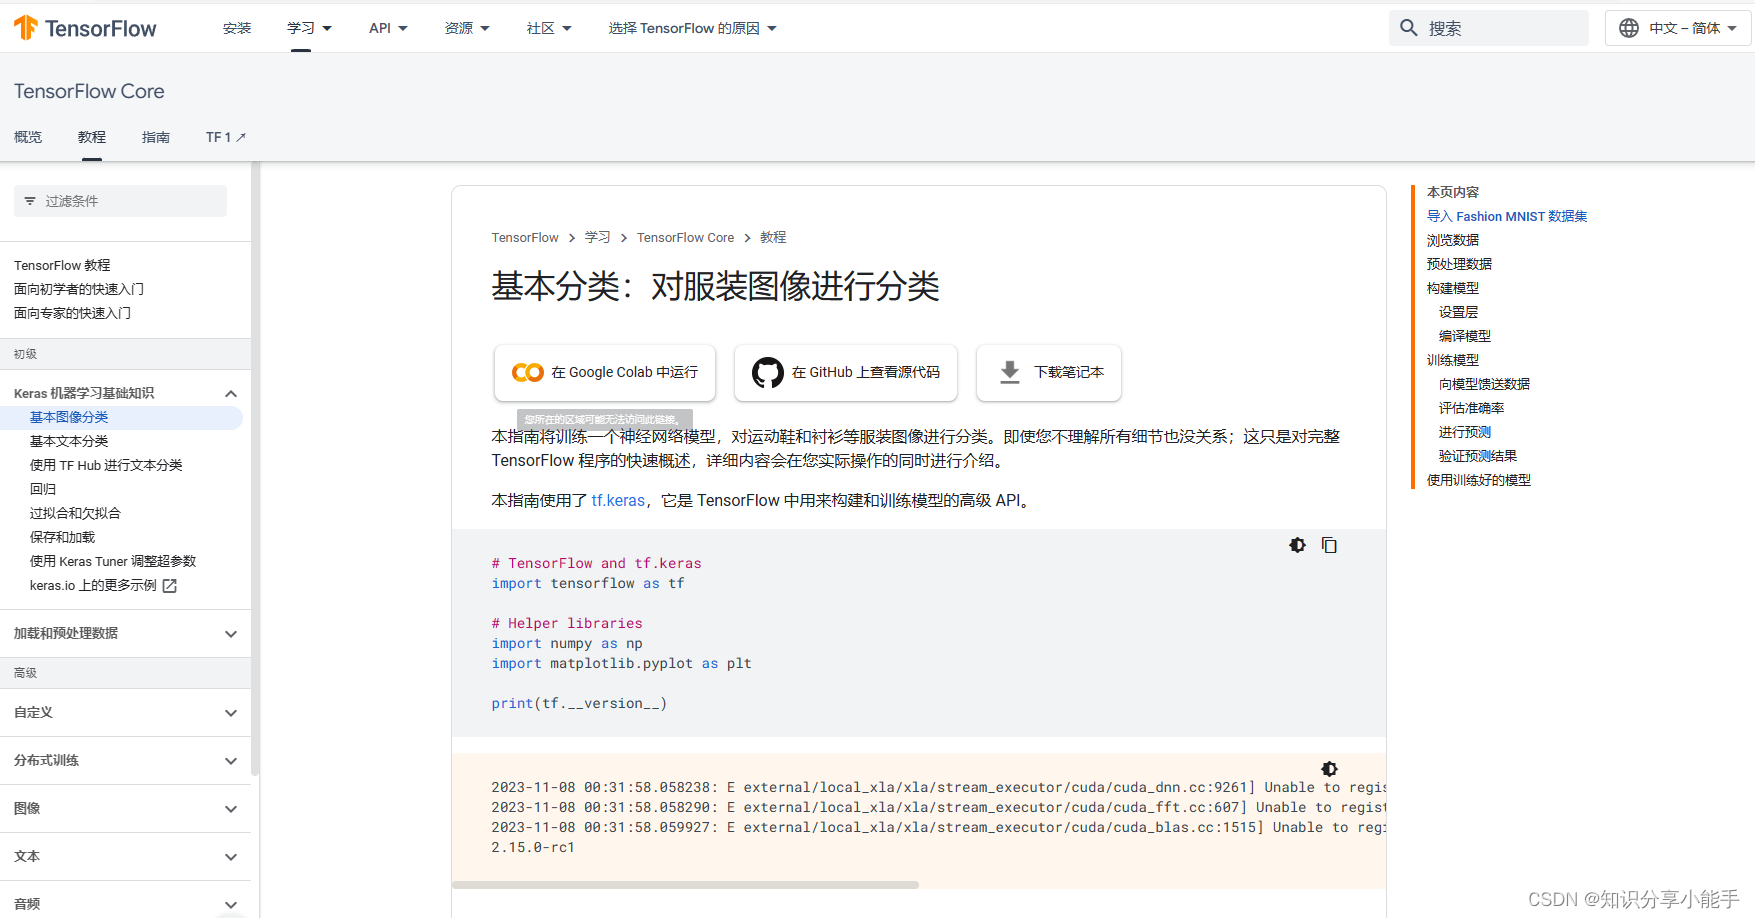Open TensorFlow 教程 in sidebar
Screen dimensions: 1755x918
pyautogui.click(x=62, y=265)
